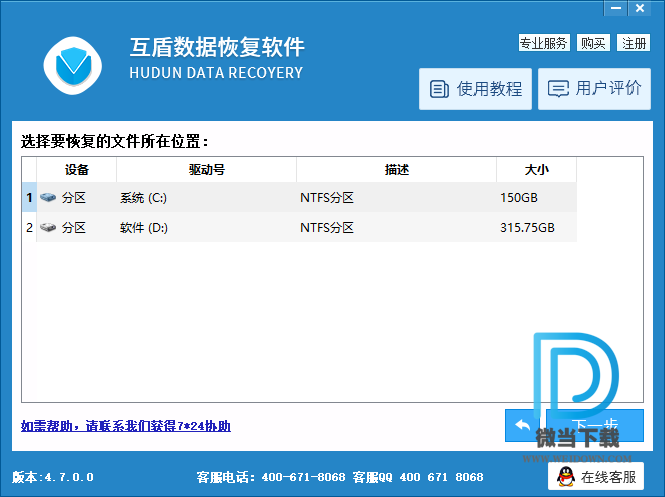Image resolution: width=665 pixels, height=497 pixels.
Task: Select drive icon for 软件 (D:)
Action: pyautogui.click(x=48, y=227)
